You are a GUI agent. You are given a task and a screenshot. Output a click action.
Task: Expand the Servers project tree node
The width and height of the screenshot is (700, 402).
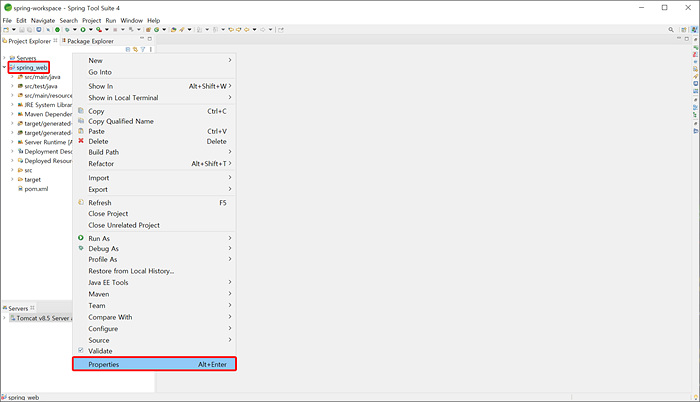click(4, 58)
